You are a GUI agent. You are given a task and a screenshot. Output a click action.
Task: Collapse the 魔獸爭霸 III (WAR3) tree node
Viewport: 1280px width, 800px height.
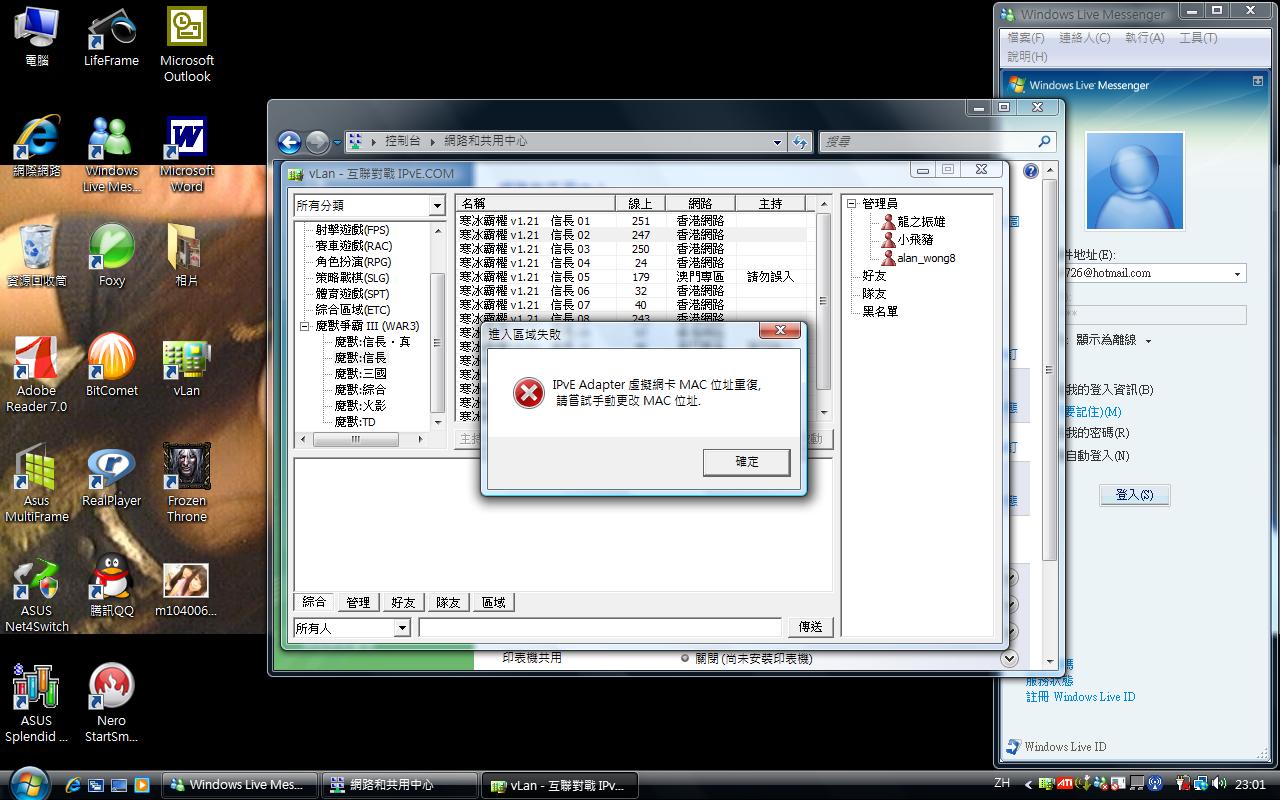(x=305, y=326)
